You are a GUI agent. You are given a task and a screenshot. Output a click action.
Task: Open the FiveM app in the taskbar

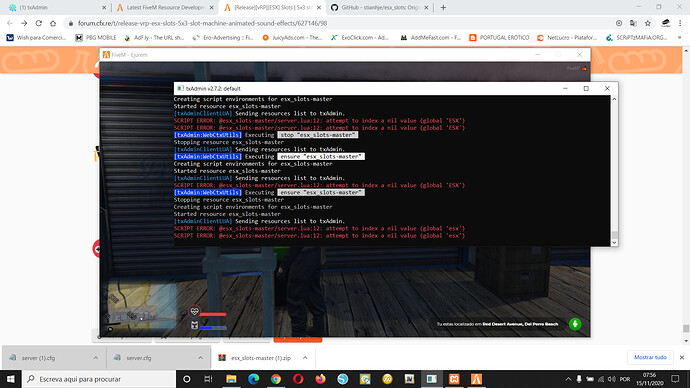477,379
